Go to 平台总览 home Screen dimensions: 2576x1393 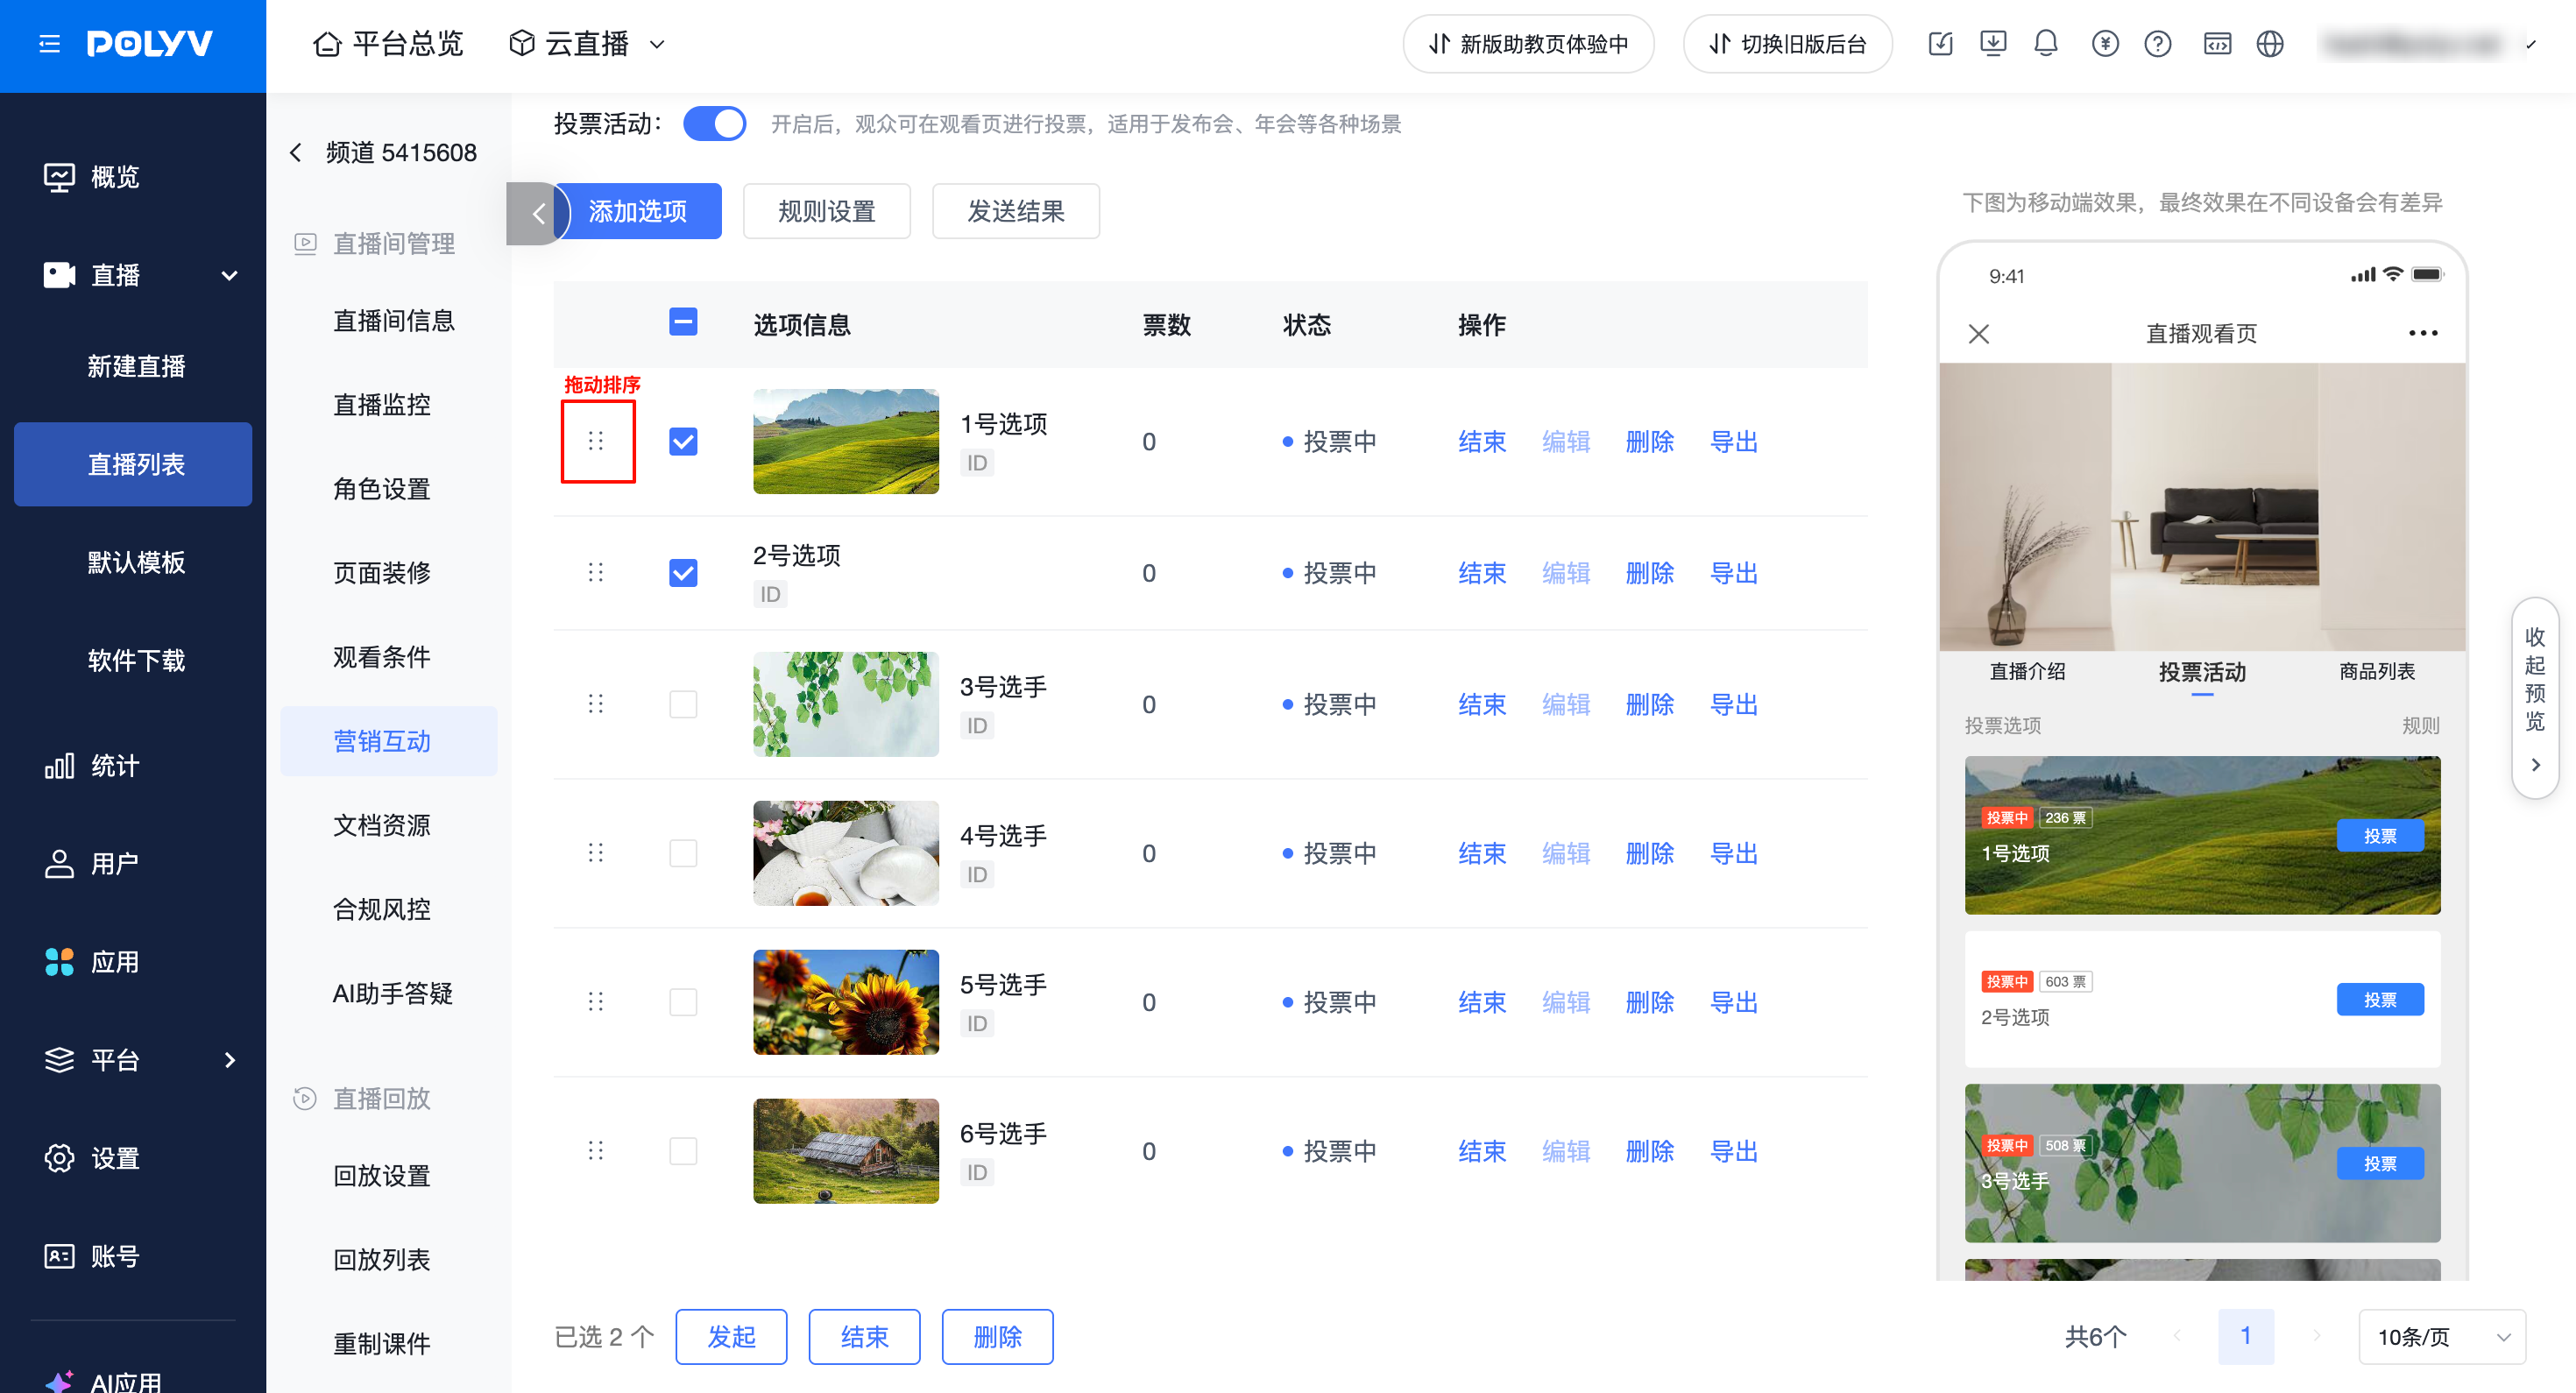pos(388,44)
